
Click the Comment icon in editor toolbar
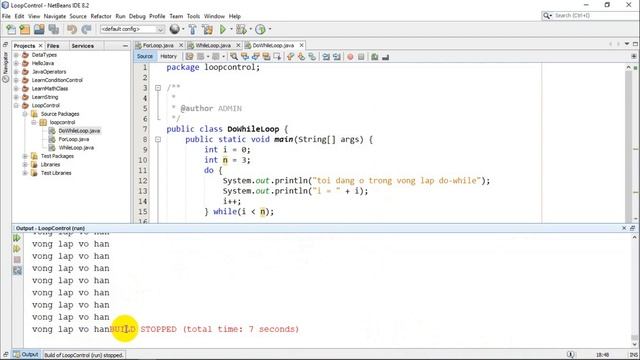[x=375, y=57]
